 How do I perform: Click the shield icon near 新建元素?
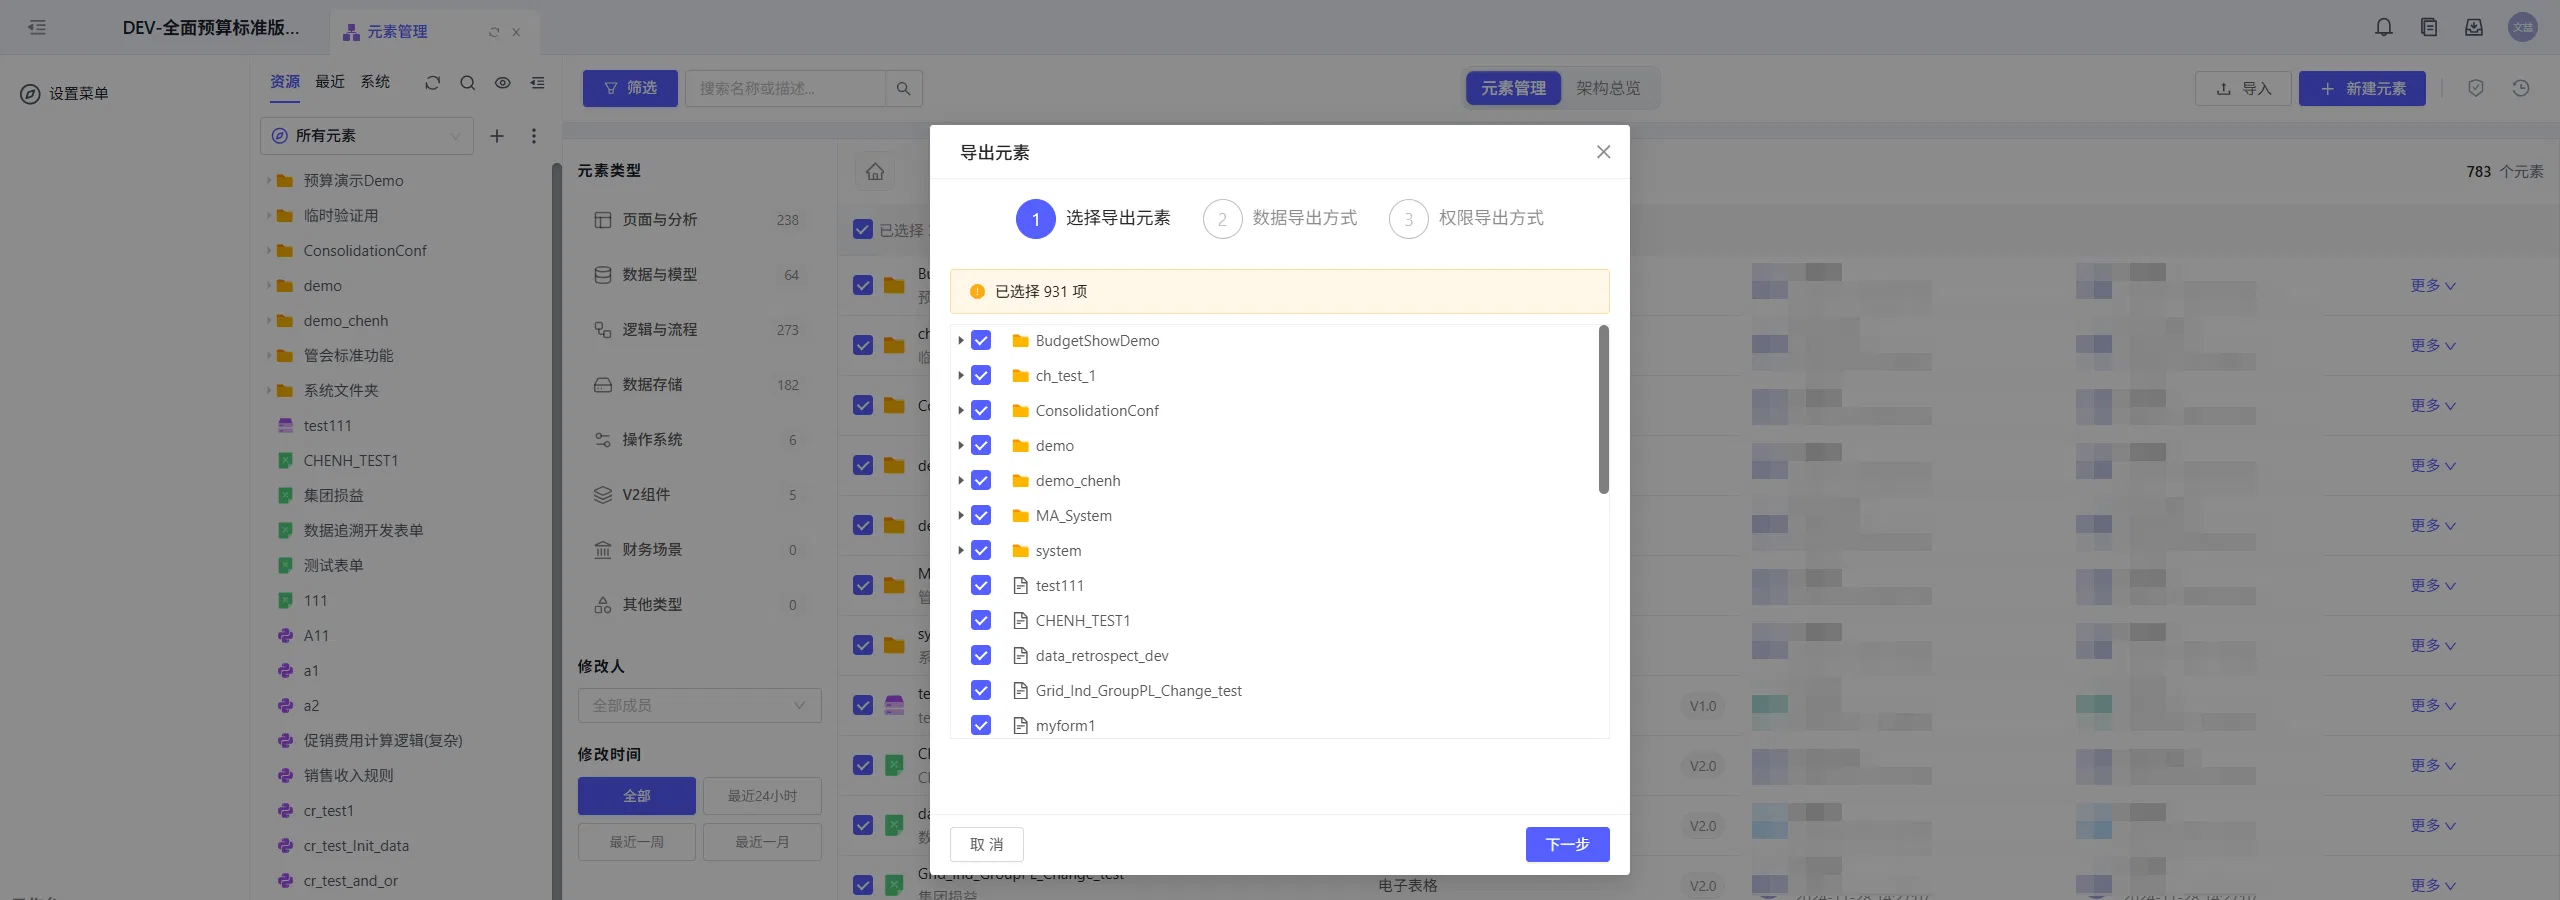(2475, 88)
